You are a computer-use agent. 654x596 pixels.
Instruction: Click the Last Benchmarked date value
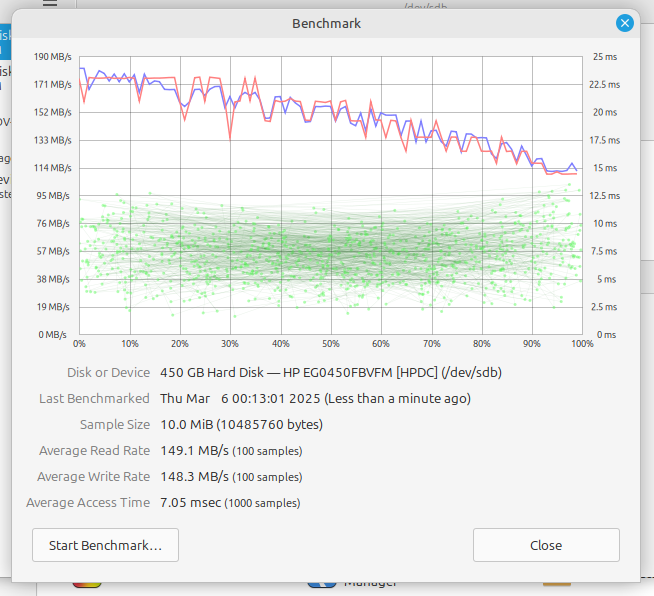315,399
